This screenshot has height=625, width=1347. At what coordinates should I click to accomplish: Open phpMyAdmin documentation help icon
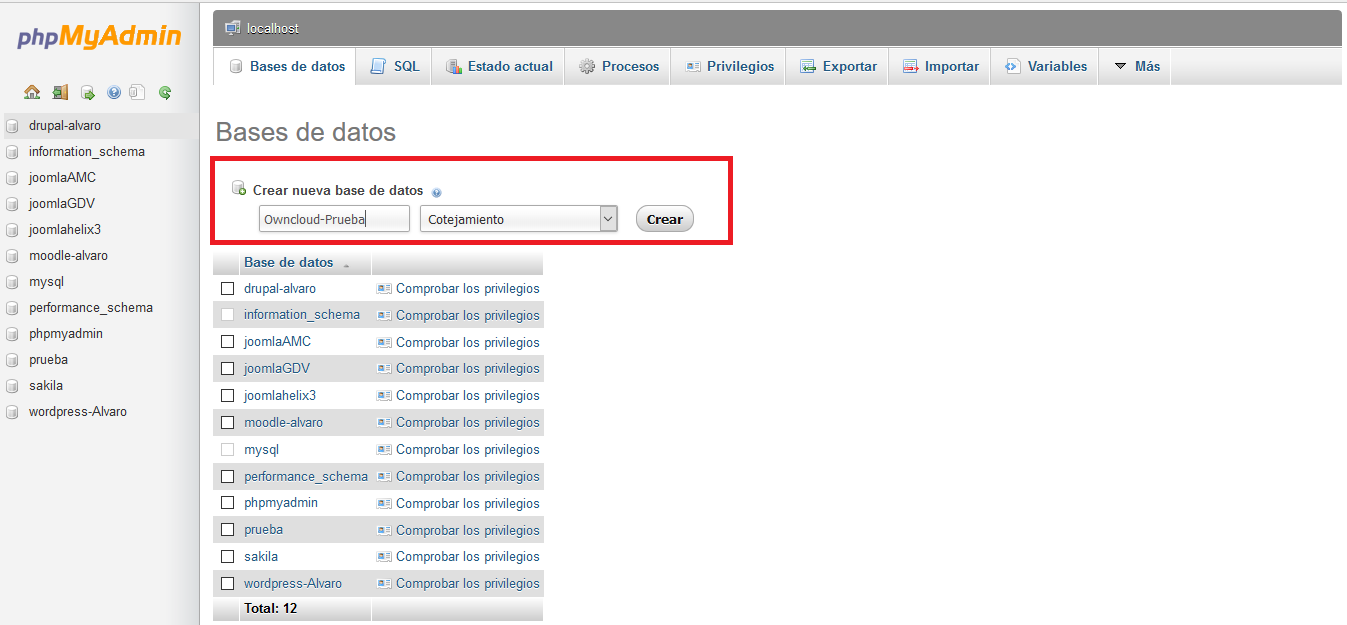[x=114, y=93]
